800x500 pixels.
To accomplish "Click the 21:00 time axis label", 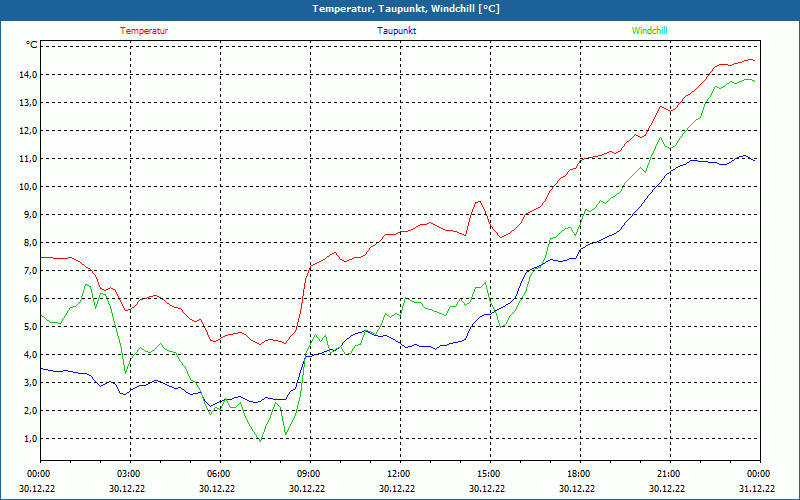I will coord(670,474).
